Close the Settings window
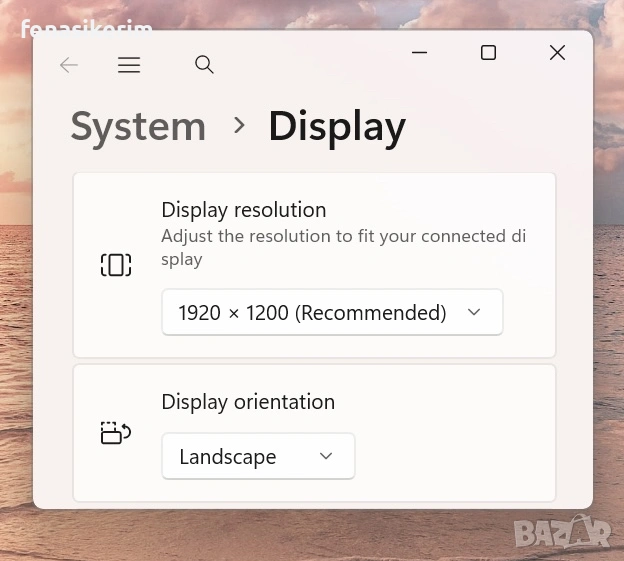 pos(557,53)
